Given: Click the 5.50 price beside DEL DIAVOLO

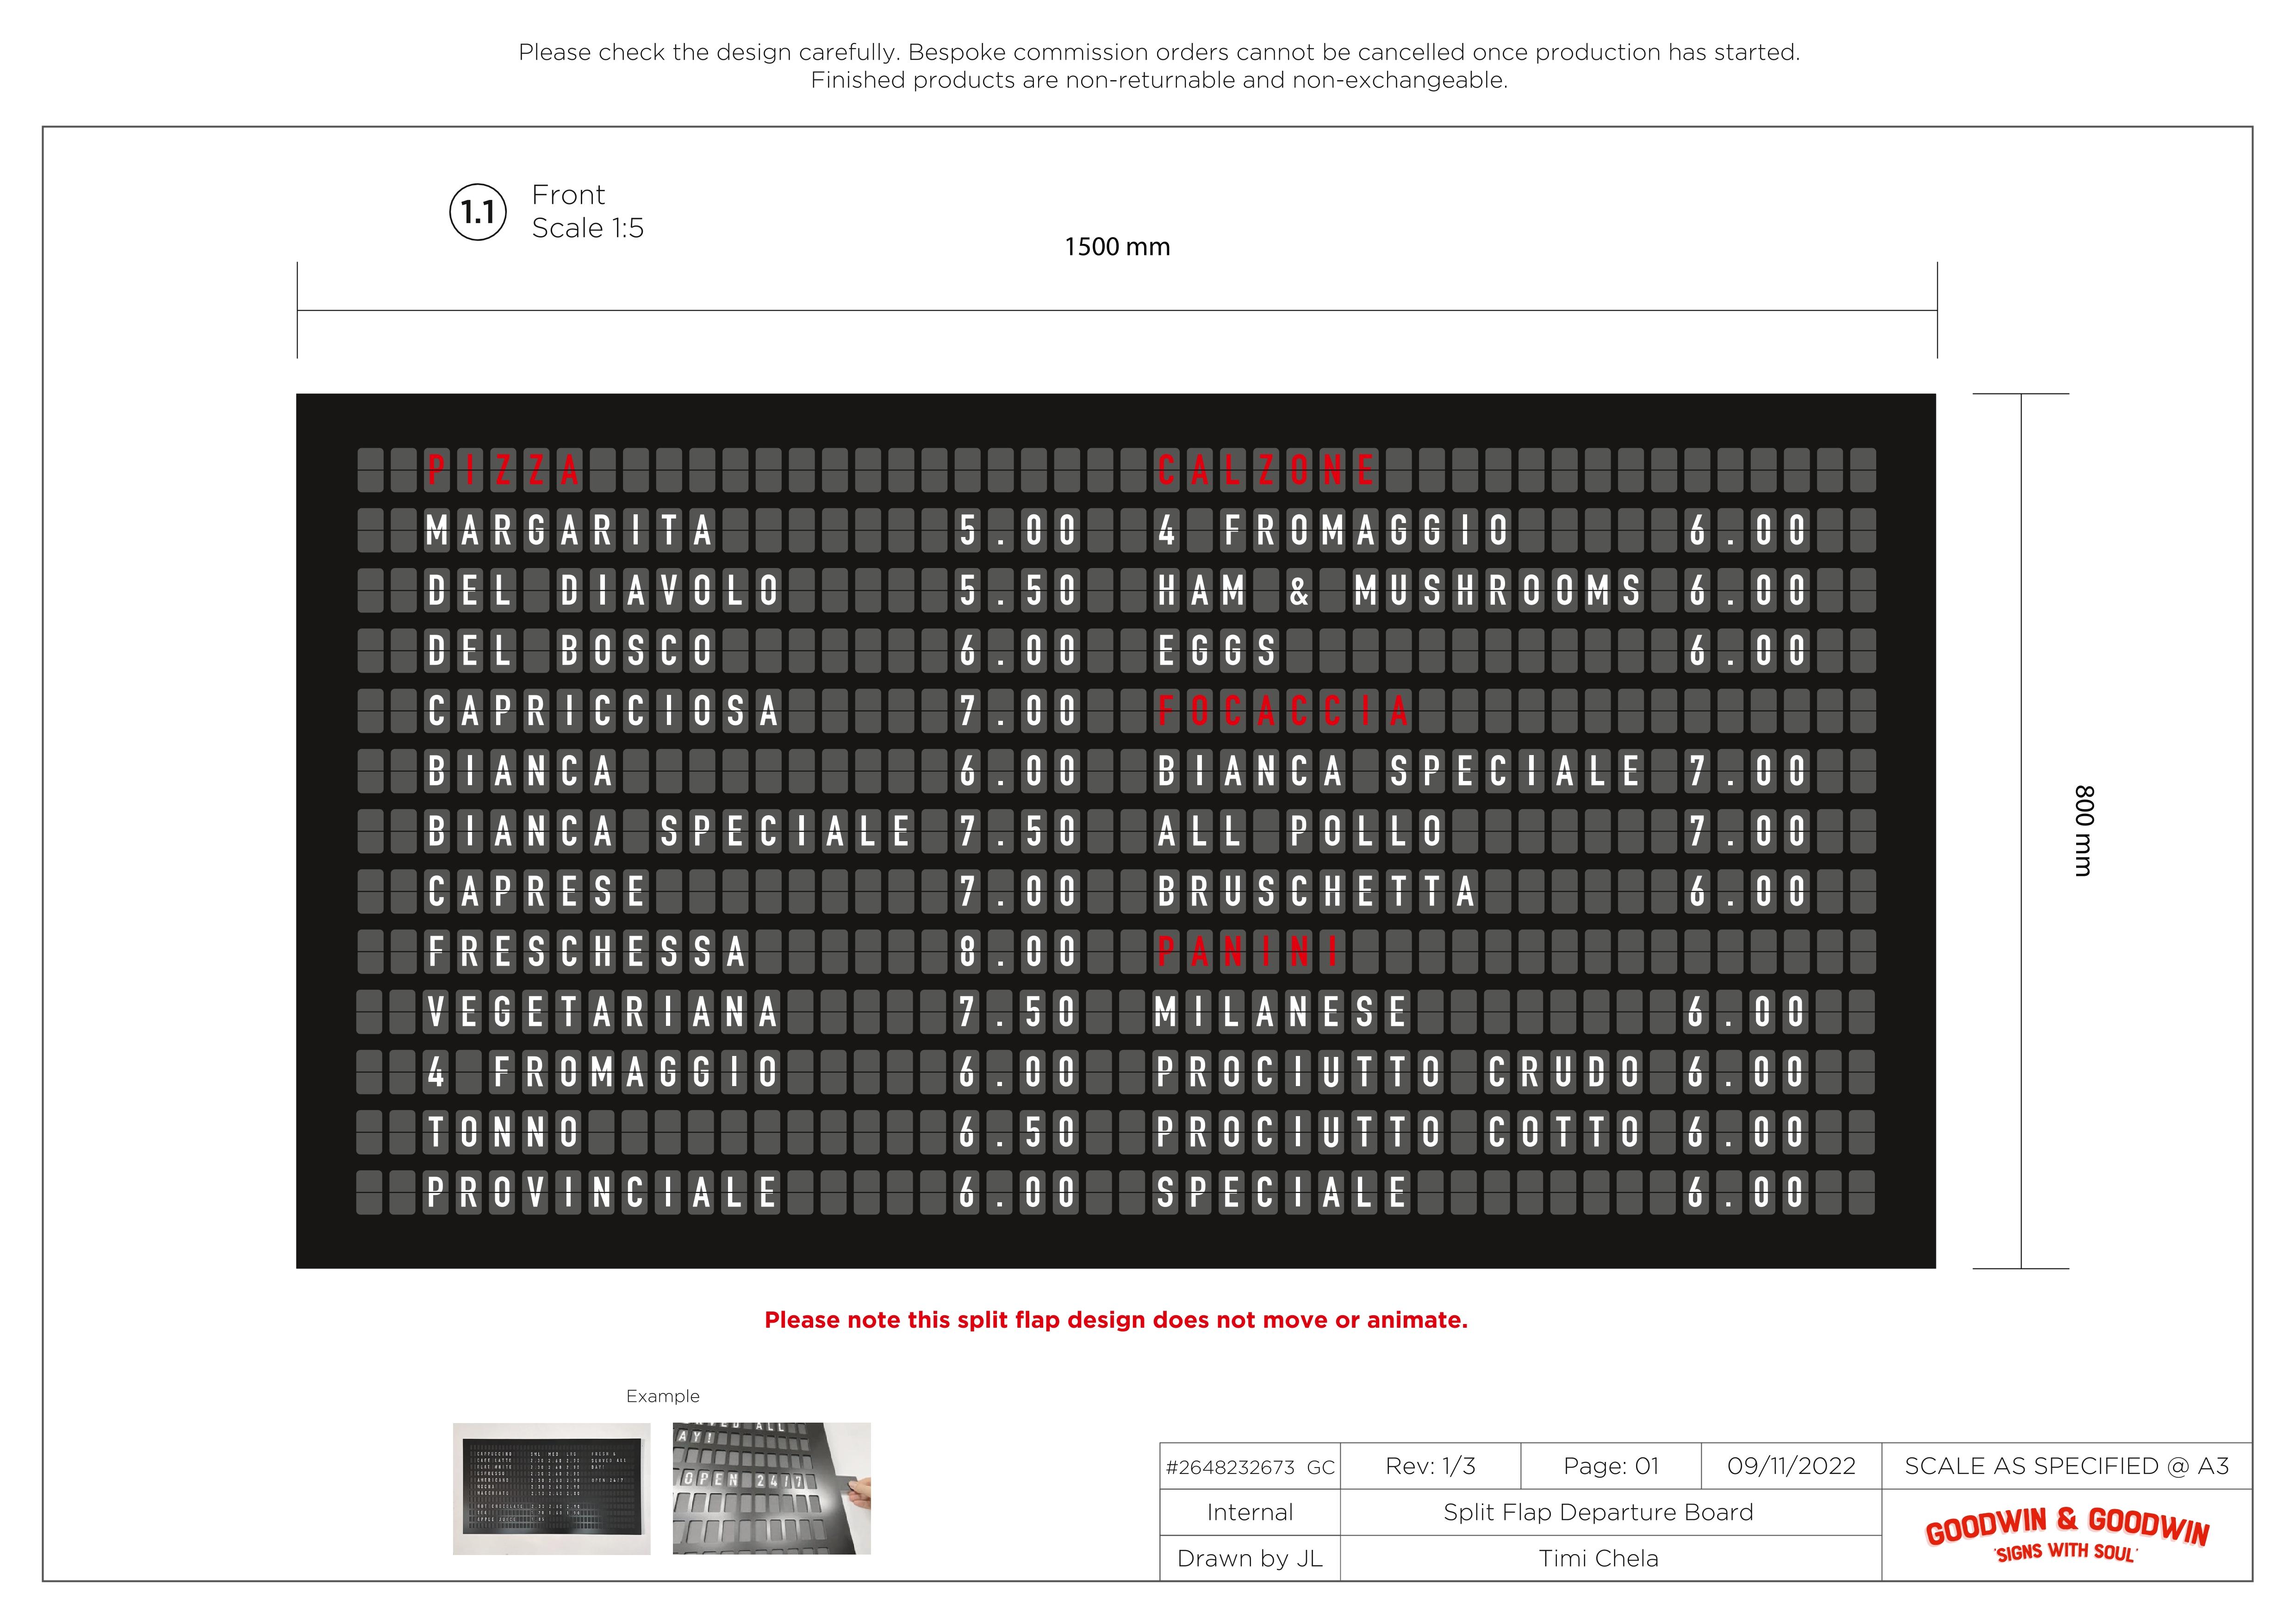Looking at the screenshot, I should (x=1017, y=590).
